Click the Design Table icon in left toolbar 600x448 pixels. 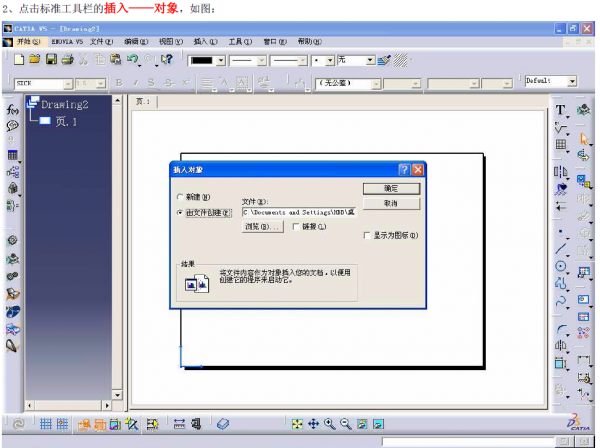(13, 155)
